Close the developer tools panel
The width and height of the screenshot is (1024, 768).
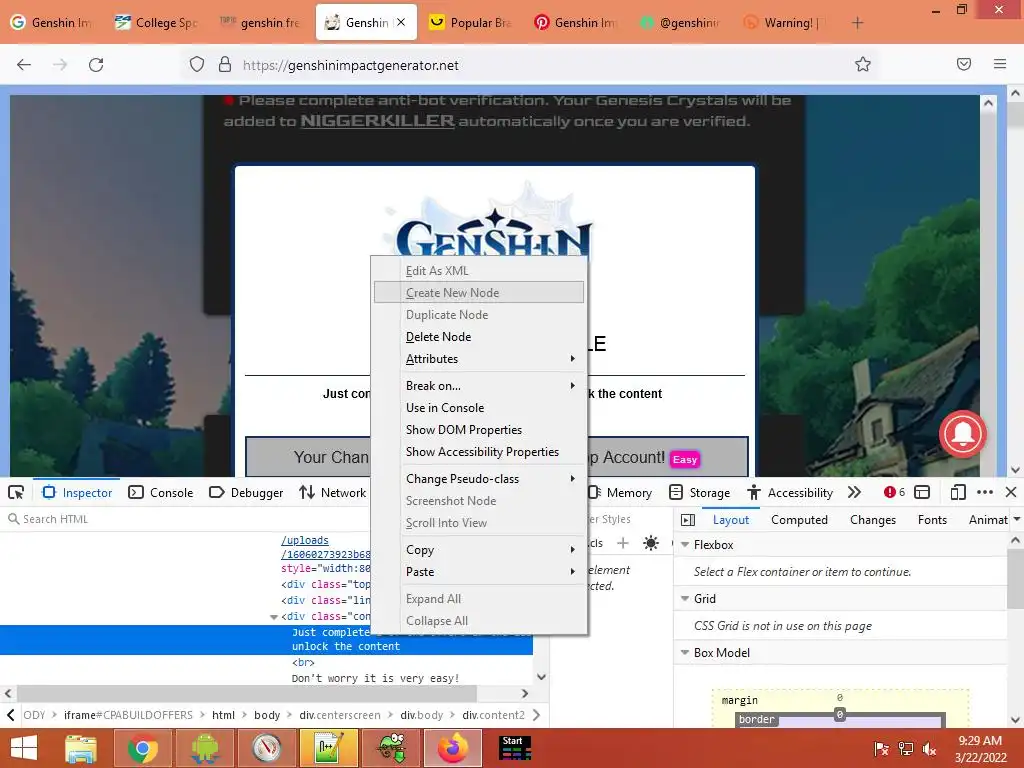(1010, 492)
